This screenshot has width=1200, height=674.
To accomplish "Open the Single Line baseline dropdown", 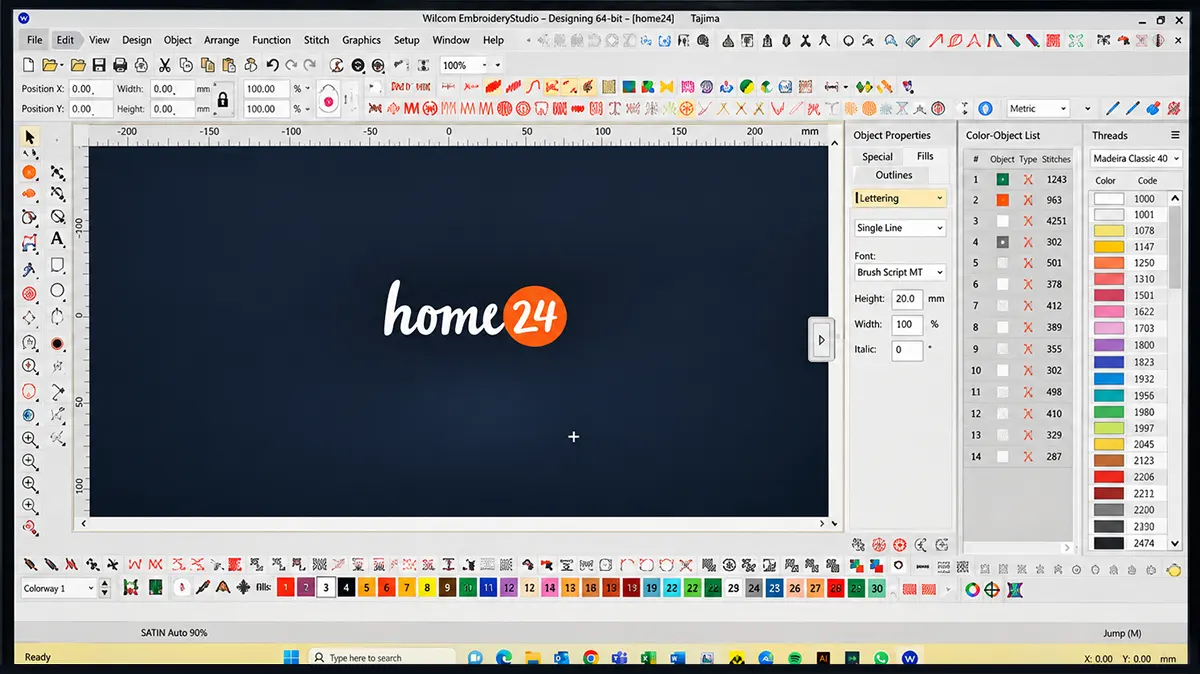I will 899,228.
